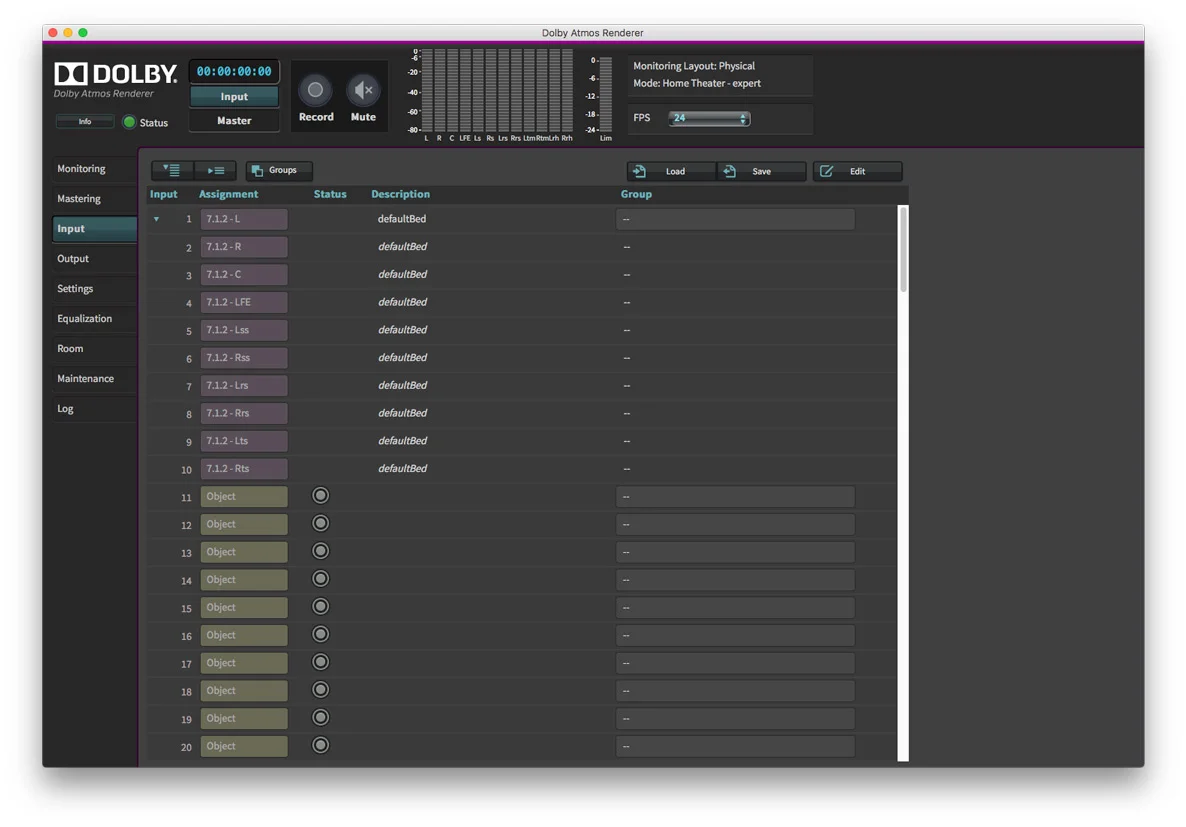Click the Dolby logo
Image resolution: width=1186 pixels, height=827 pixels.
coord(116,73)
